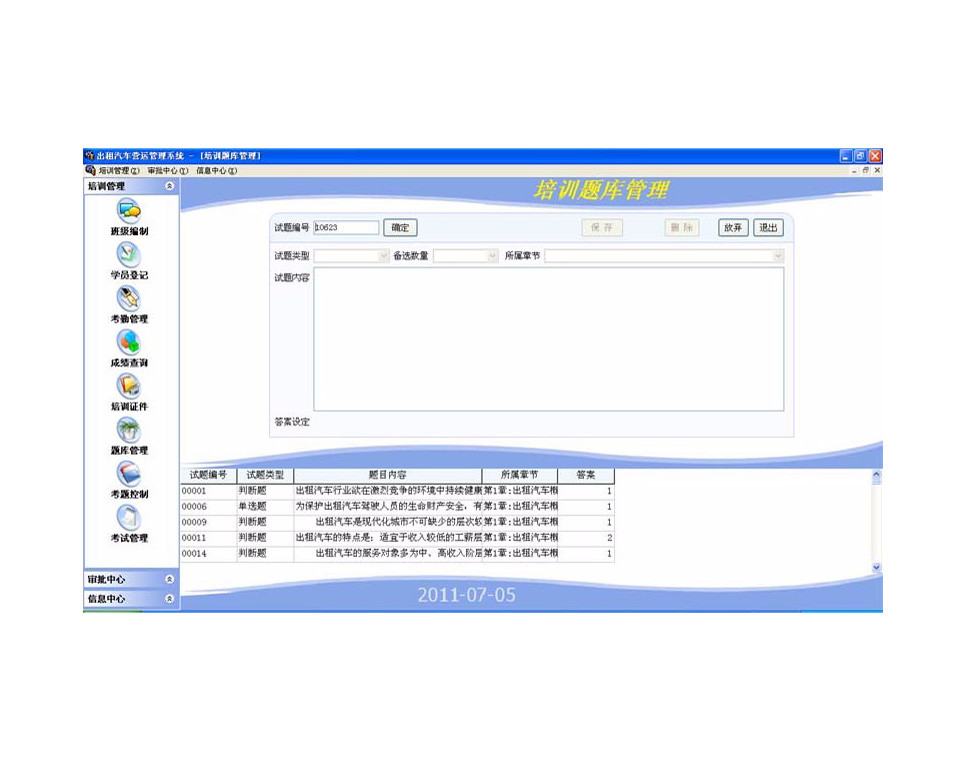Click the down arrow of table scrollbar

(x=877, y=567)
